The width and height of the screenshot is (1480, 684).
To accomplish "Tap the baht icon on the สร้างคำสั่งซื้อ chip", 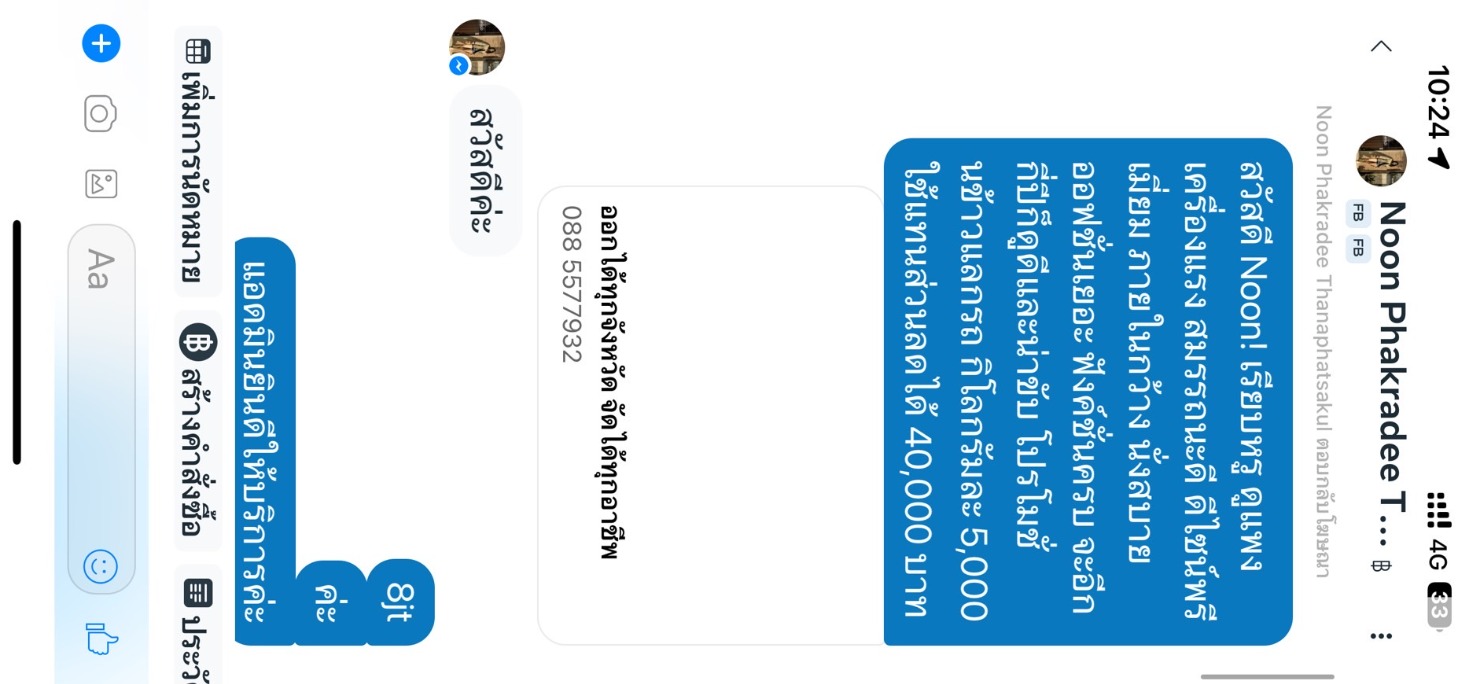I will [198, 344].
